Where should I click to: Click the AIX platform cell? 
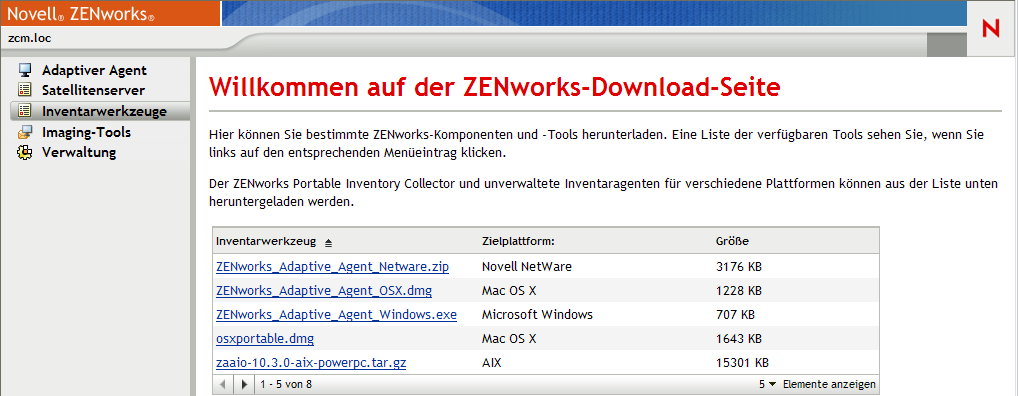(491, 362)
